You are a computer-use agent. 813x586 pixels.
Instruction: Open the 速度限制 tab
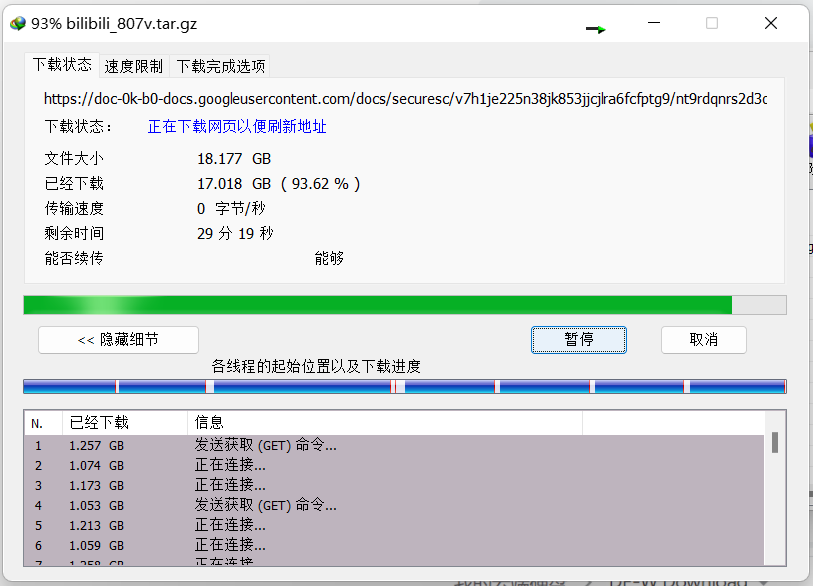click(134, 66)
